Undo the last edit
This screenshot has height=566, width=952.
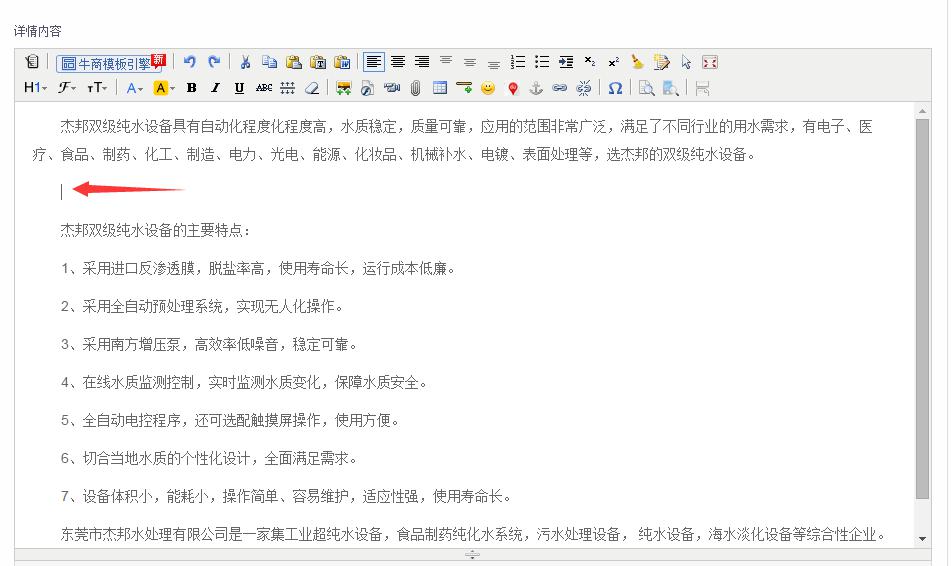(x=189, y=62)
